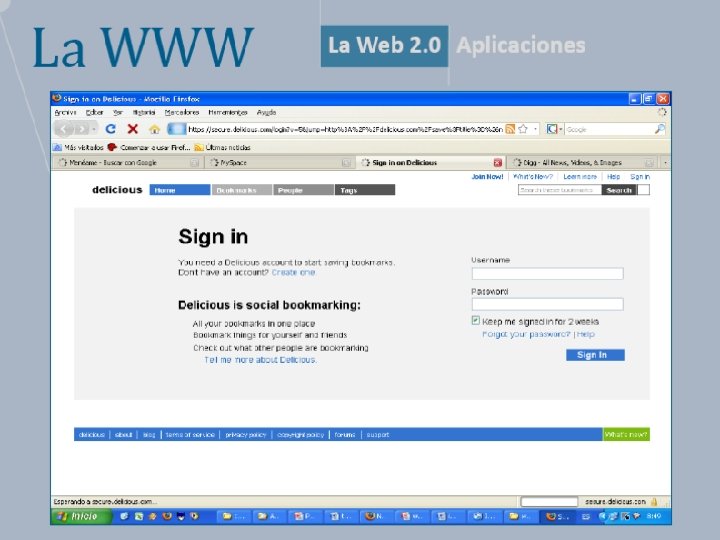Stop loading with the red X icon
This screenshot has height=540, width=720.
133,129
